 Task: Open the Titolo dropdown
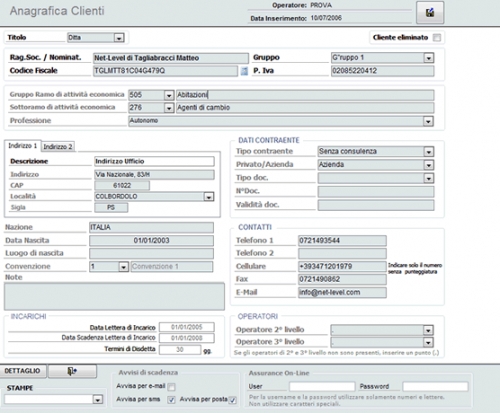point(119,38)
